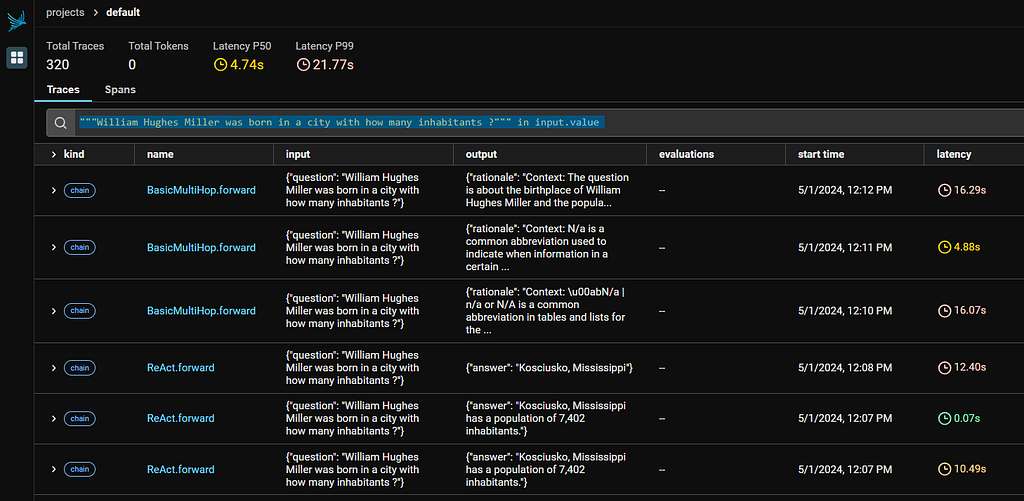The image size is (1024, 501).
Task: Open the projects grid icon in sidebar
Action: [17, 57]
